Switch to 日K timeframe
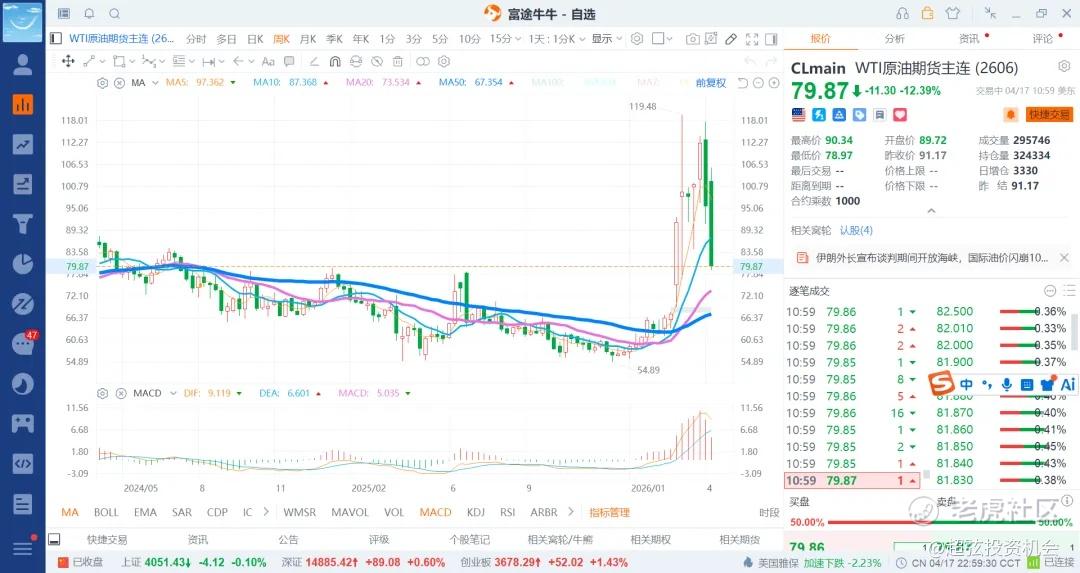The width and height of the screenshot is (1080, 573). 255,39
